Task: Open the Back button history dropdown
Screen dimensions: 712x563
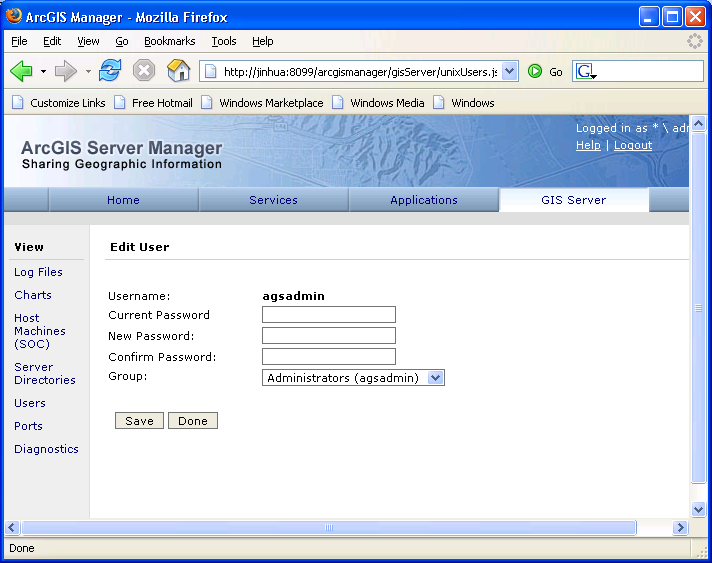Action: [43, 71]
